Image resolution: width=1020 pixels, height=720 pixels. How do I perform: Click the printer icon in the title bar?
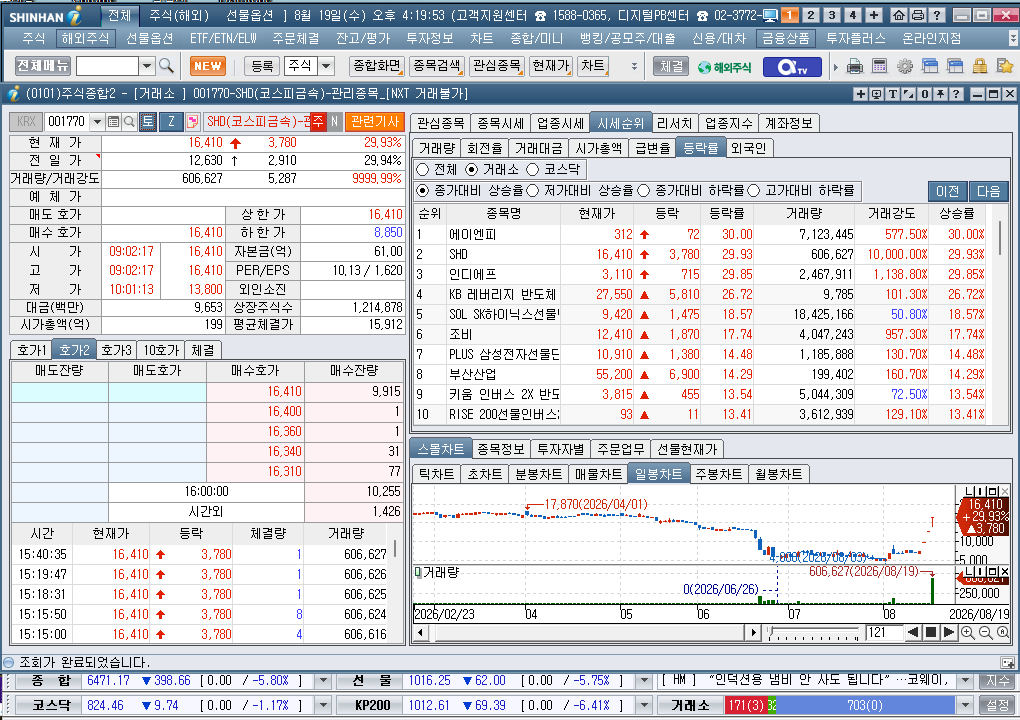point(917,15)
